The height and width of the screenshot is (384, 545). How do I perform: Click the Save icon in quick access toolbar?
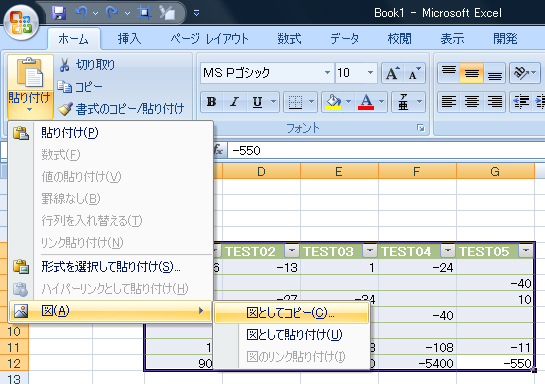point(59,13)
